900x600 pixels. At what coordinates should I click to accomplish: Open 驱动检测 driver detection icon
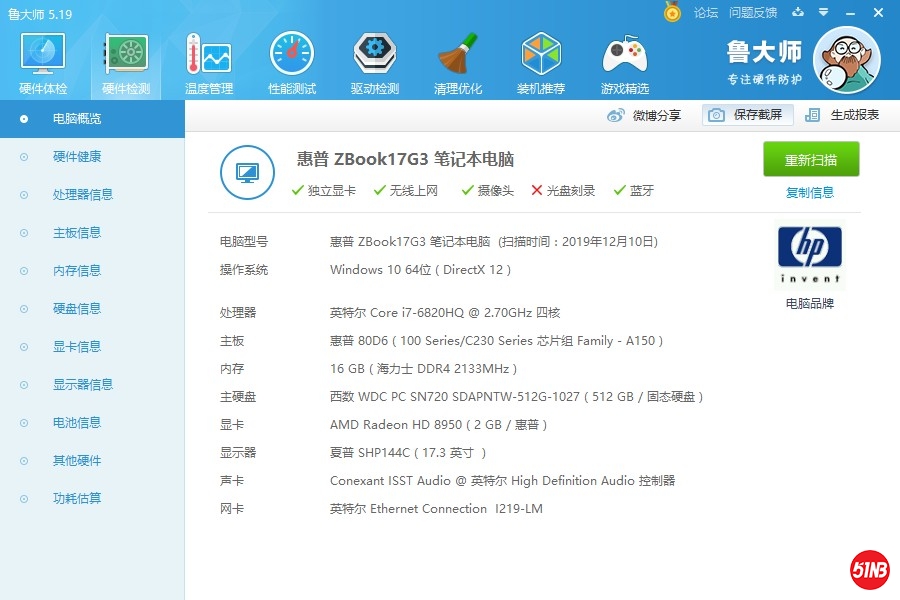click(x=375, y=62)
